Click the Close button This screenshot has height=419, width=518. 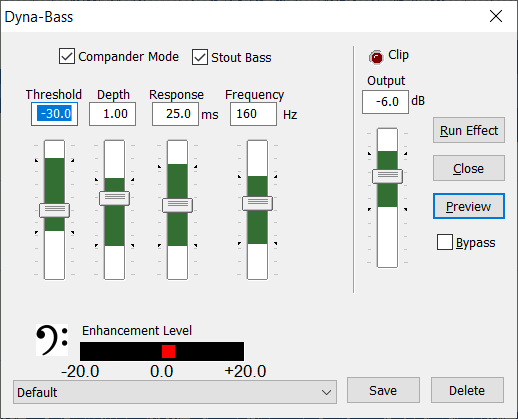point(469,168)
